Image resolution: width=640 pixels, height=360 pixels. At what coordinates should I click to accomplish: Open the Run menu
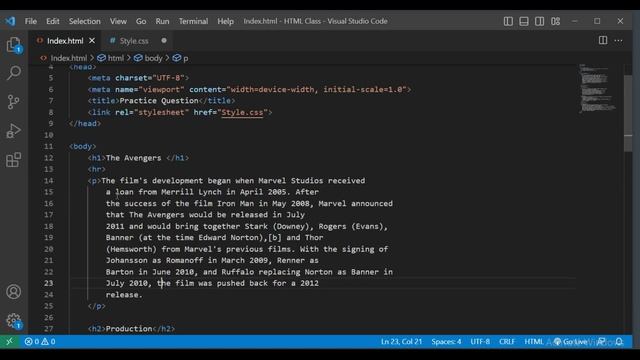[x=162, y=21]
